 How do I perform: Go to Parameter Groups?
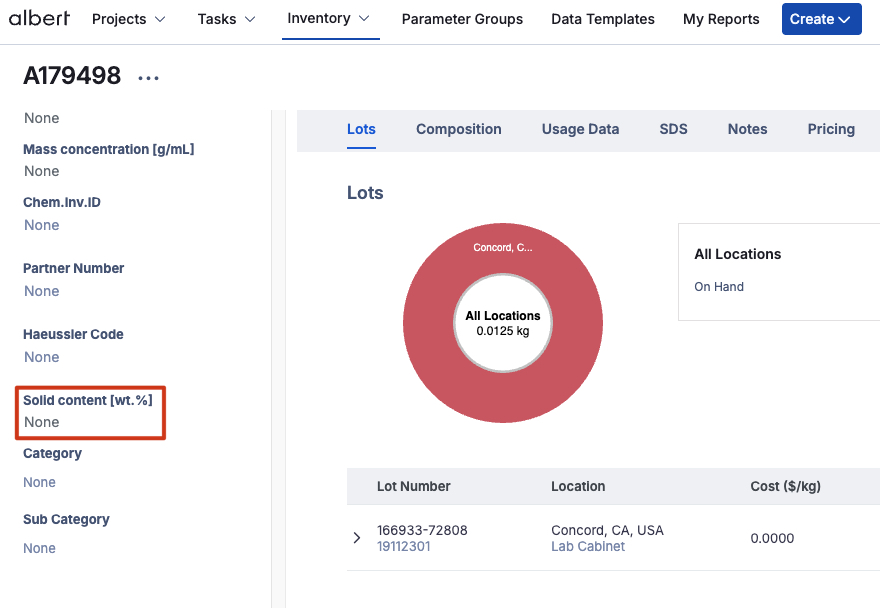[462, 19]
